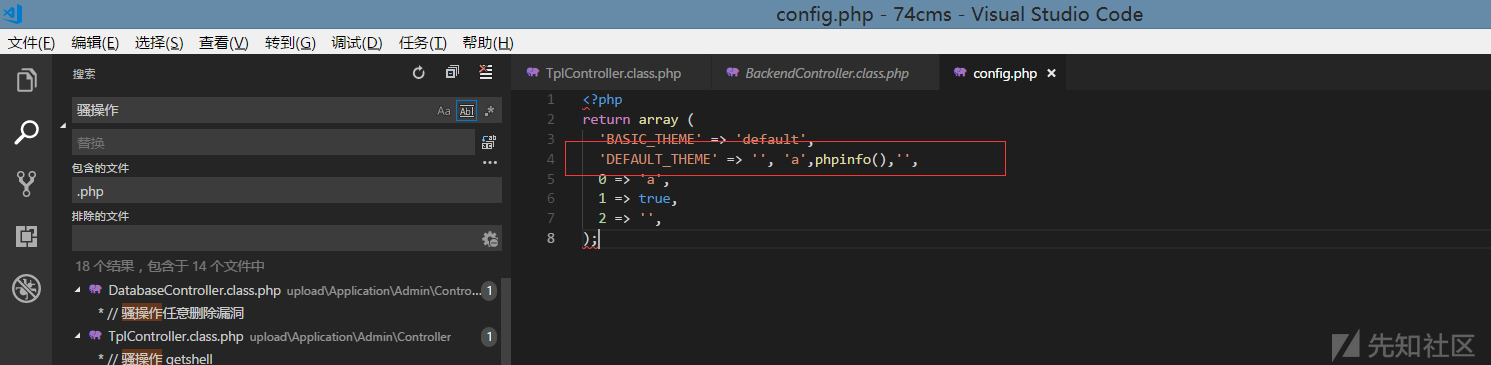Image resolution: width=1491 pixels, height=365 pixels.
Task: Open the 调试(D) menu
Action: 357,43
